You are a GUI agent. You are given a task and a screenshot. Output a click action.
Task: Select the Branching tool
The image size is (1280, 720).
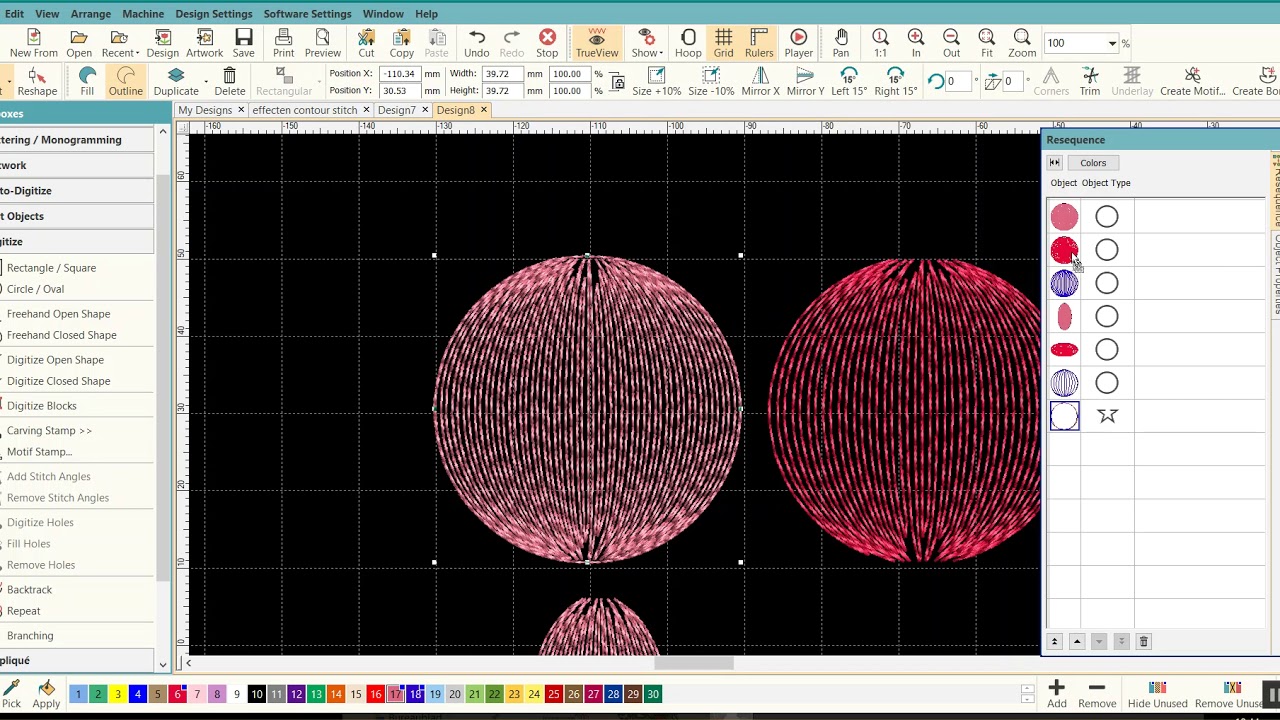[x=30, y=636]
